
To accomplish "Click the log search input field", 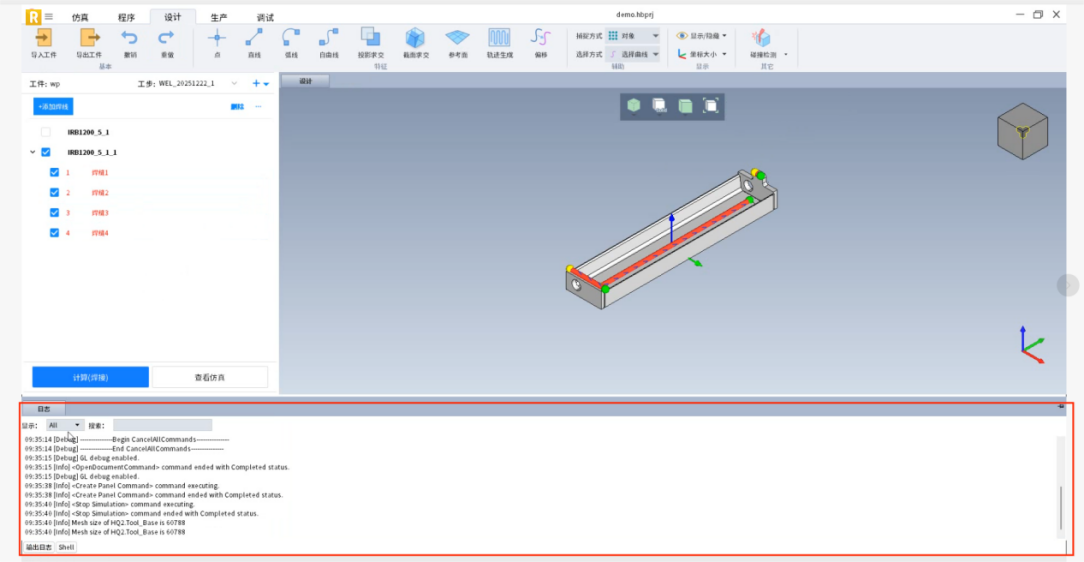I will [x=162, y=425].
